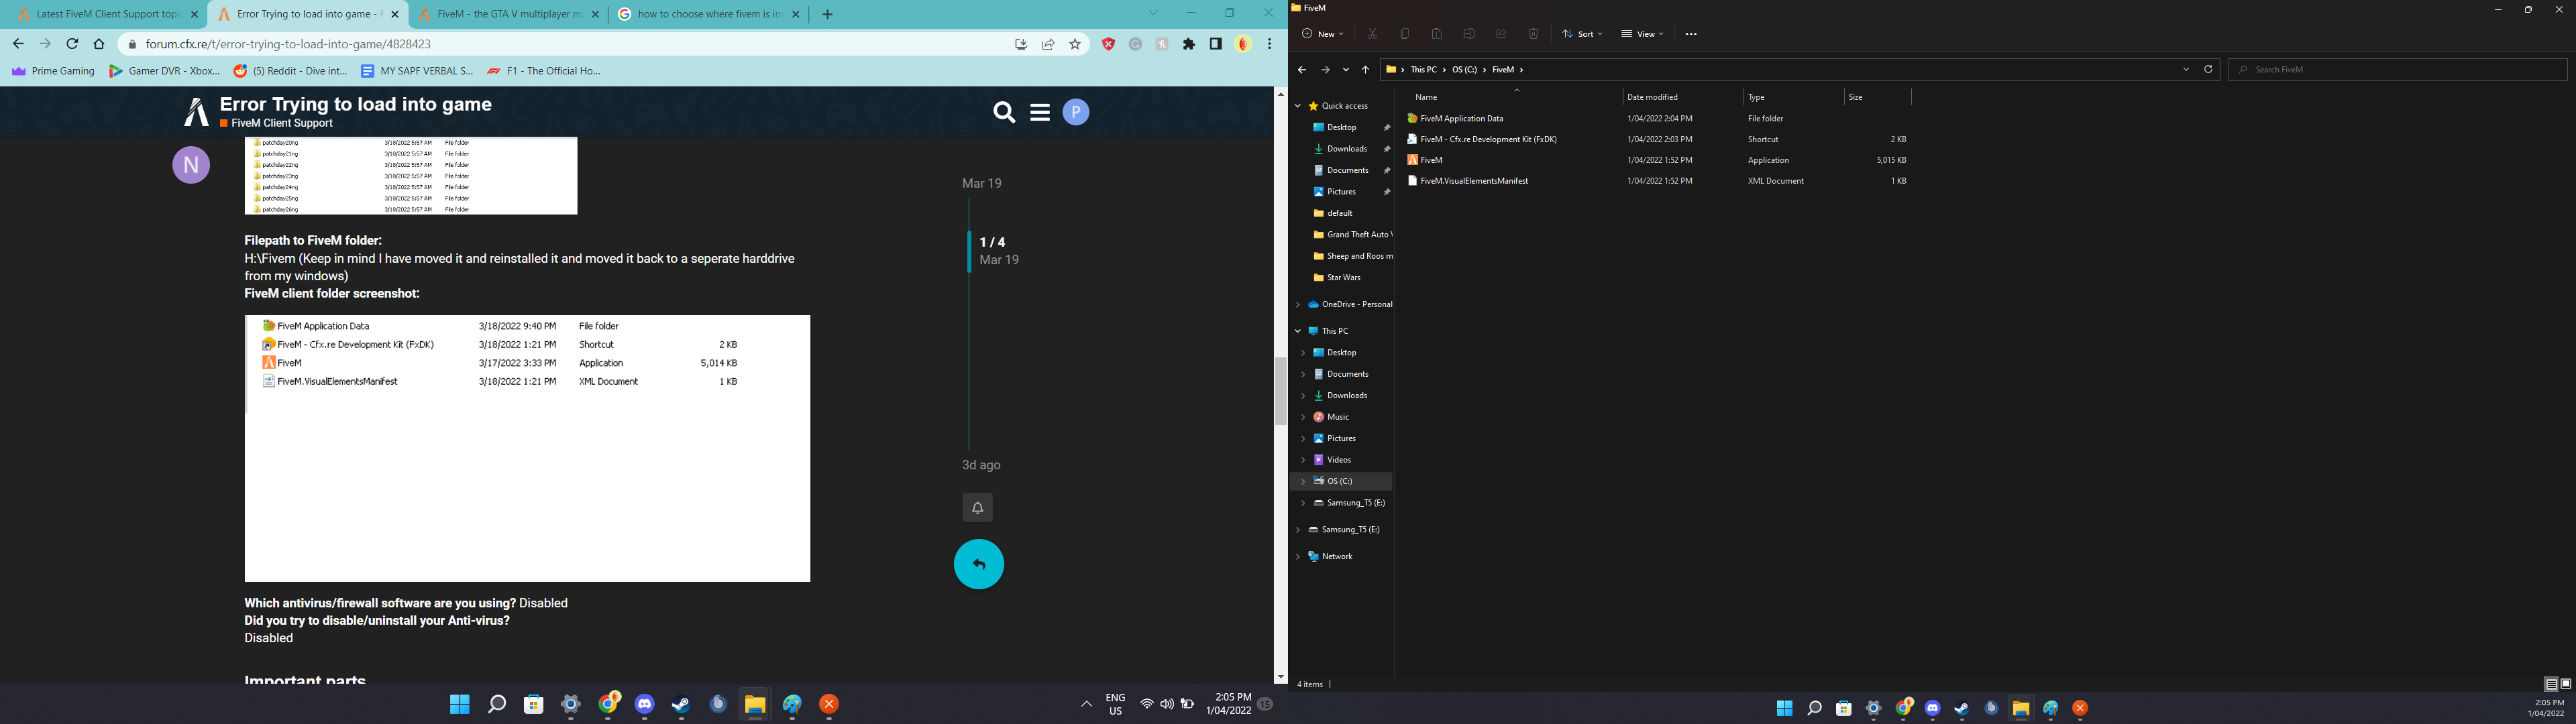Click Chrome's home icon

99,44
